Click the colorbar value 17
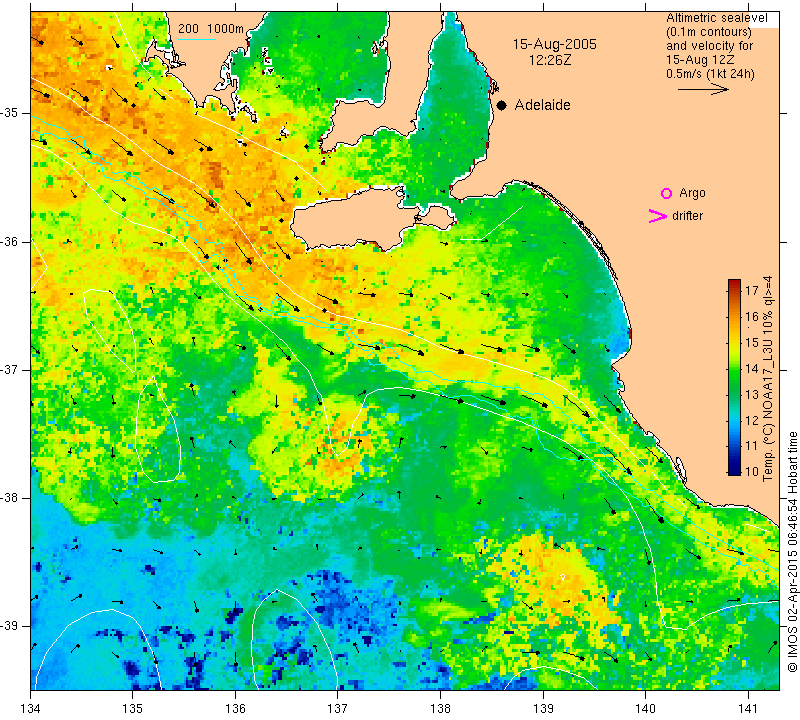This screenshot has width=800, height=720. pyautogui.click(x=752, y=291)
